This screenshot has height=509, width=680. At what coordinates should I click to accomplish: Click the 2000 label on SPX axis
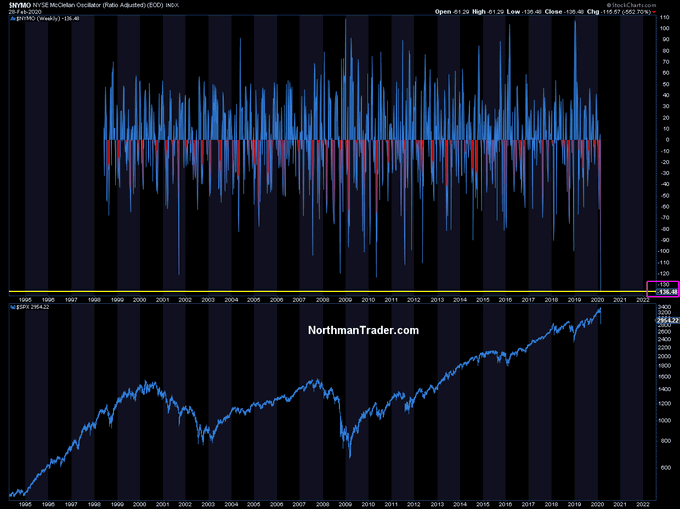(664, 356)
